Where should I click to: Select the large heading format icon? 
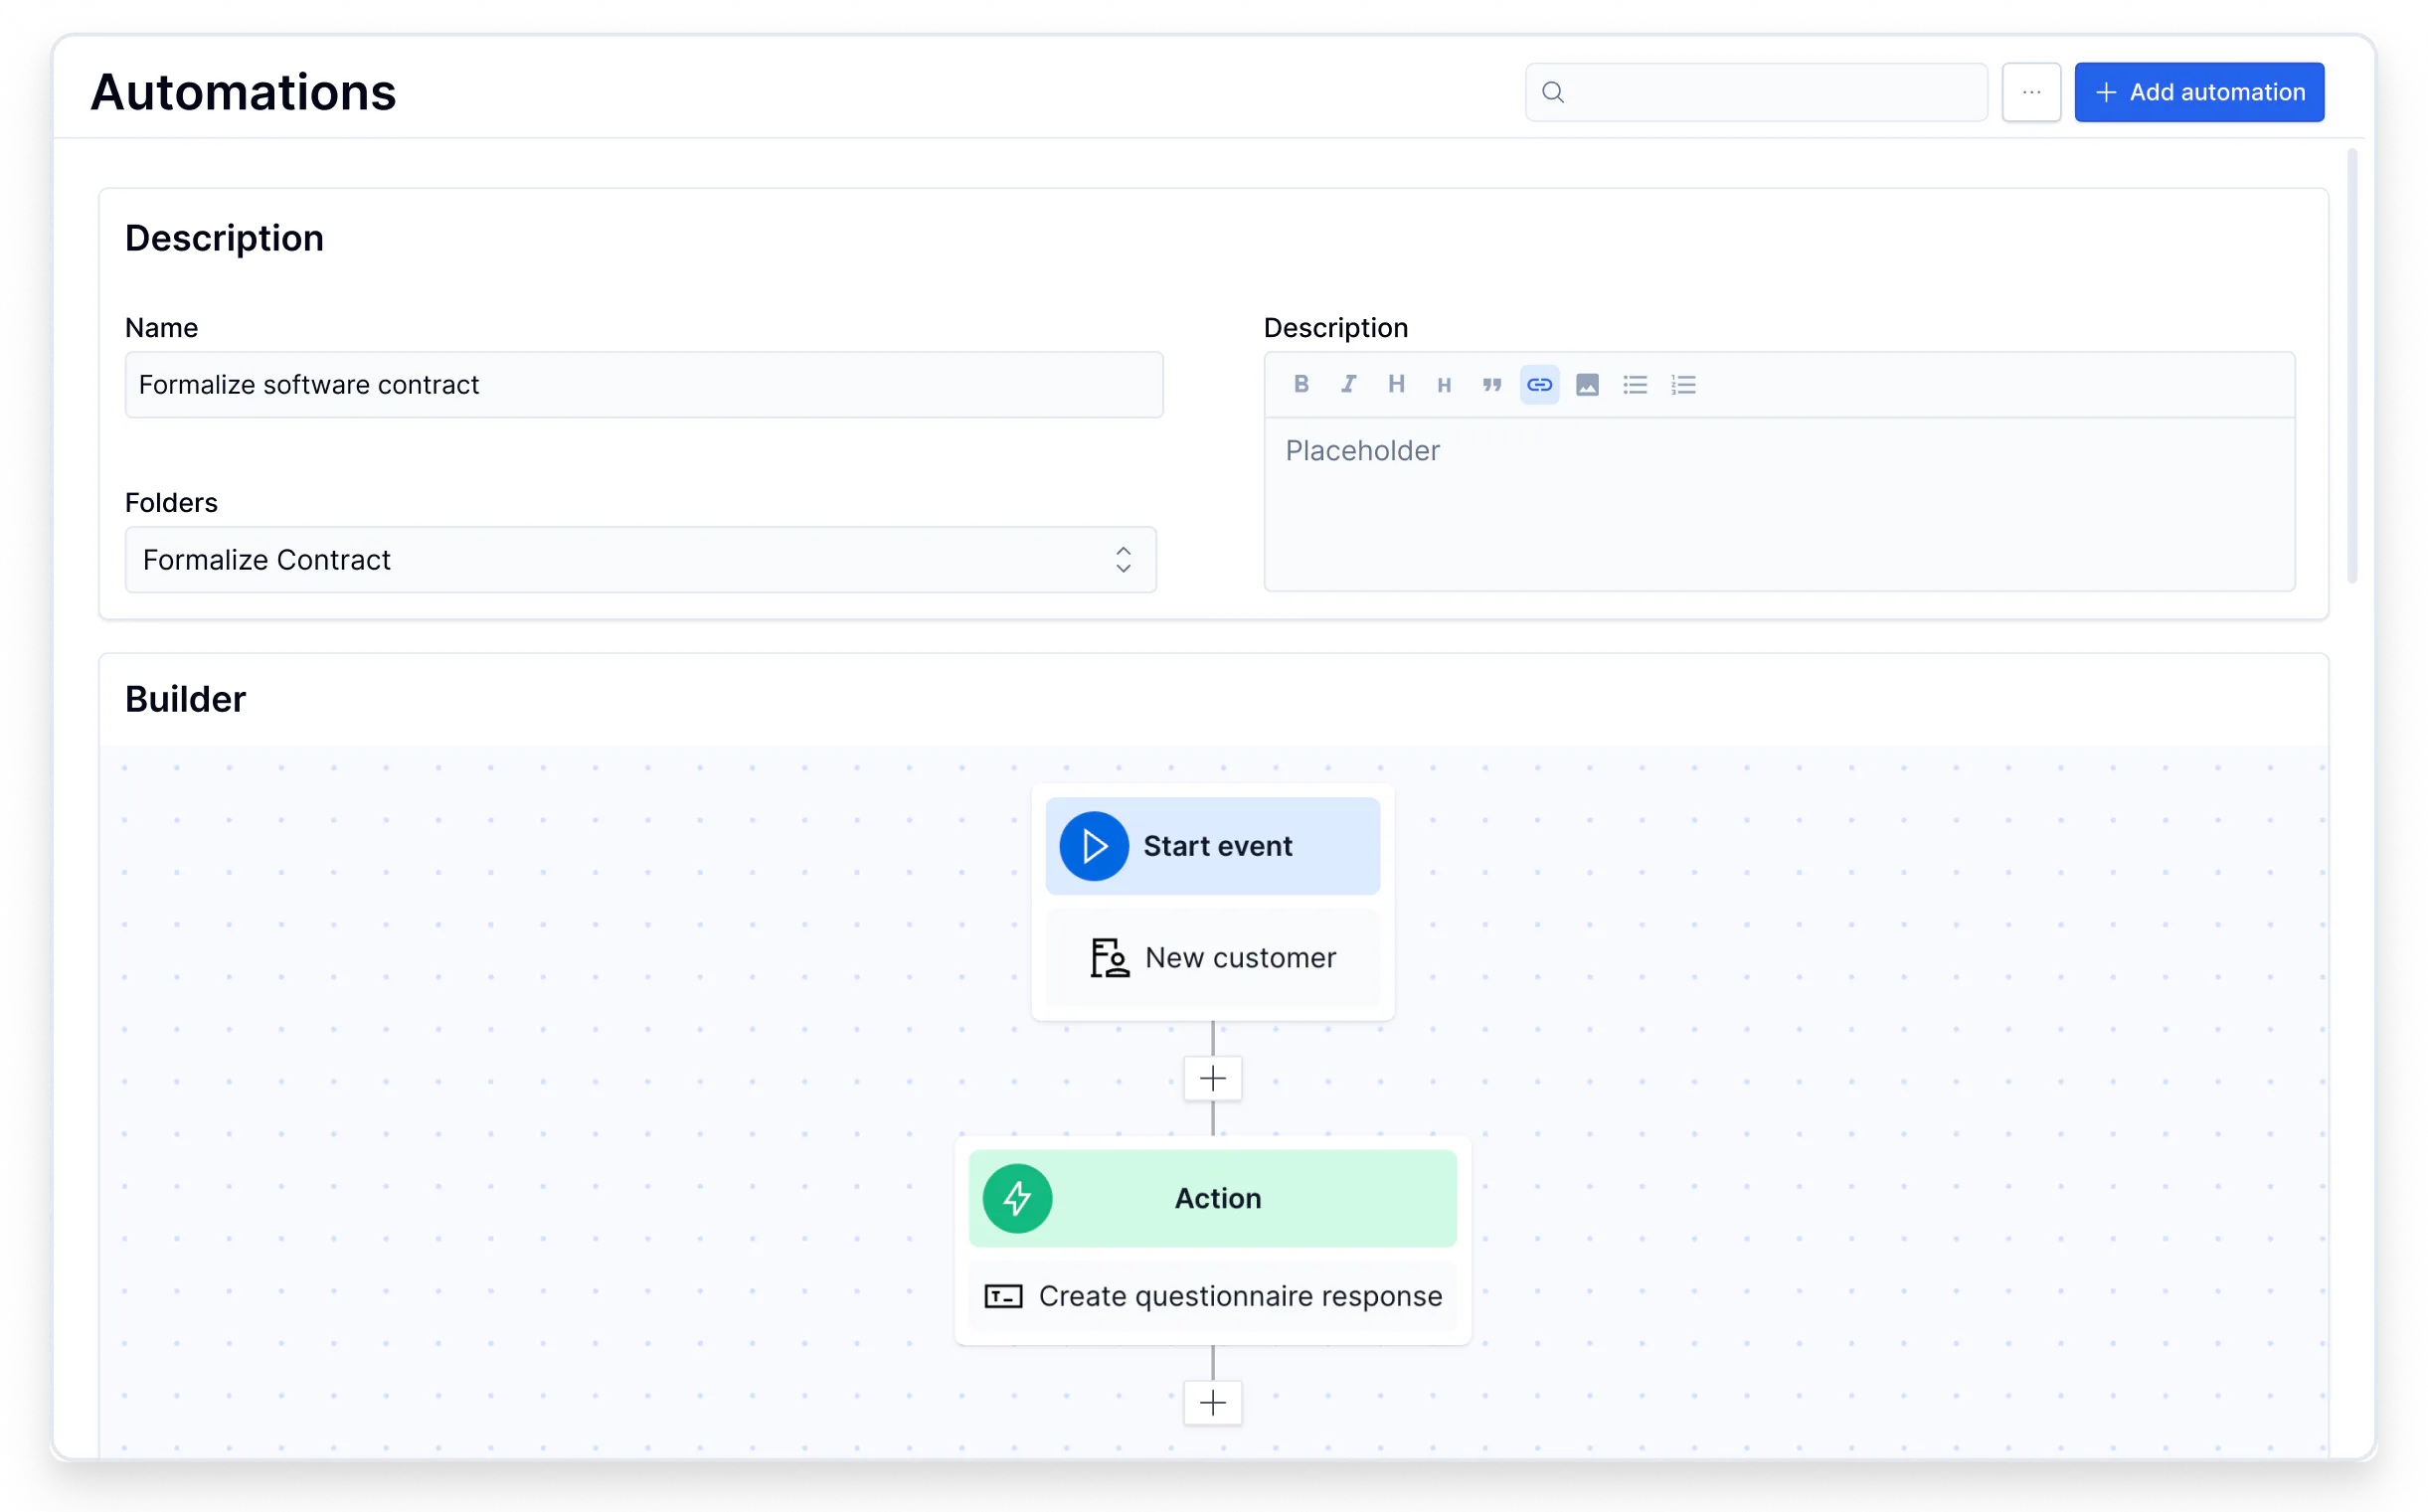coord(1396,384)
